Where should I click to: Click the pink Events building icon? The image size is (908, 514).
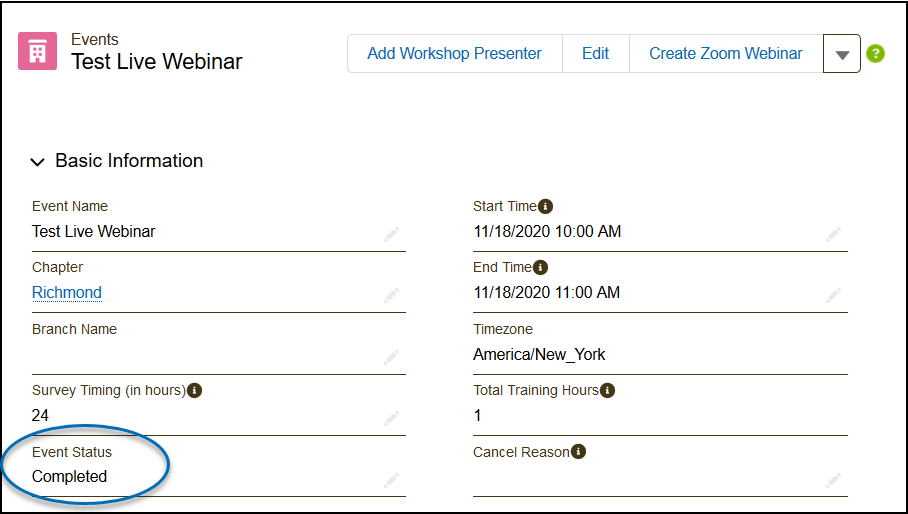click(x=37, y=51)
